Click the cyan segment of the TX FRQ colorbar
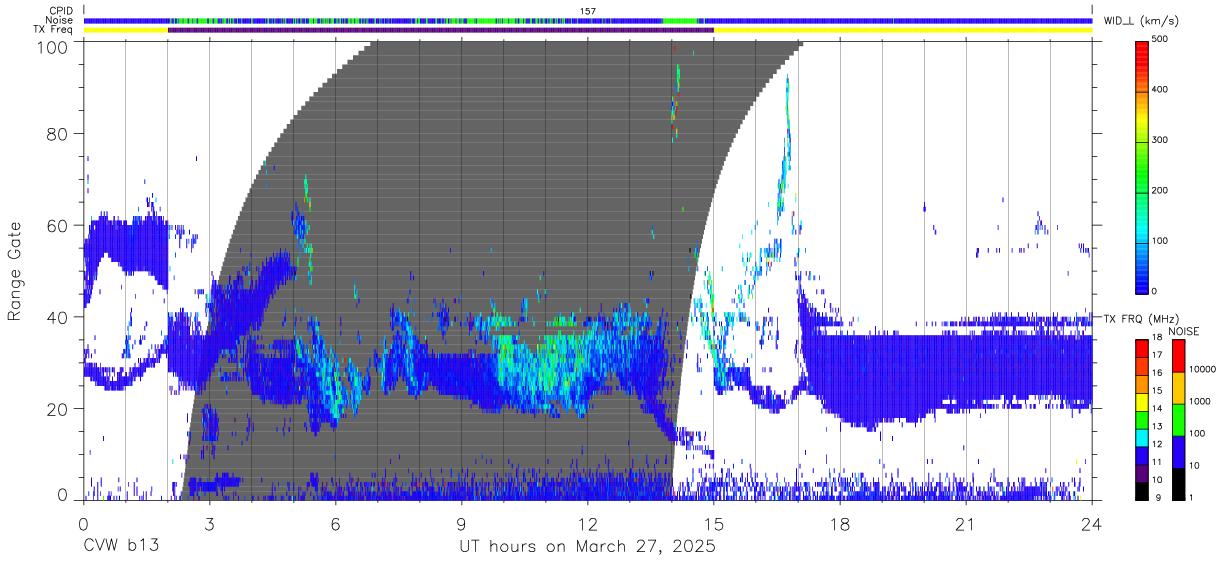 [1143, 436]
